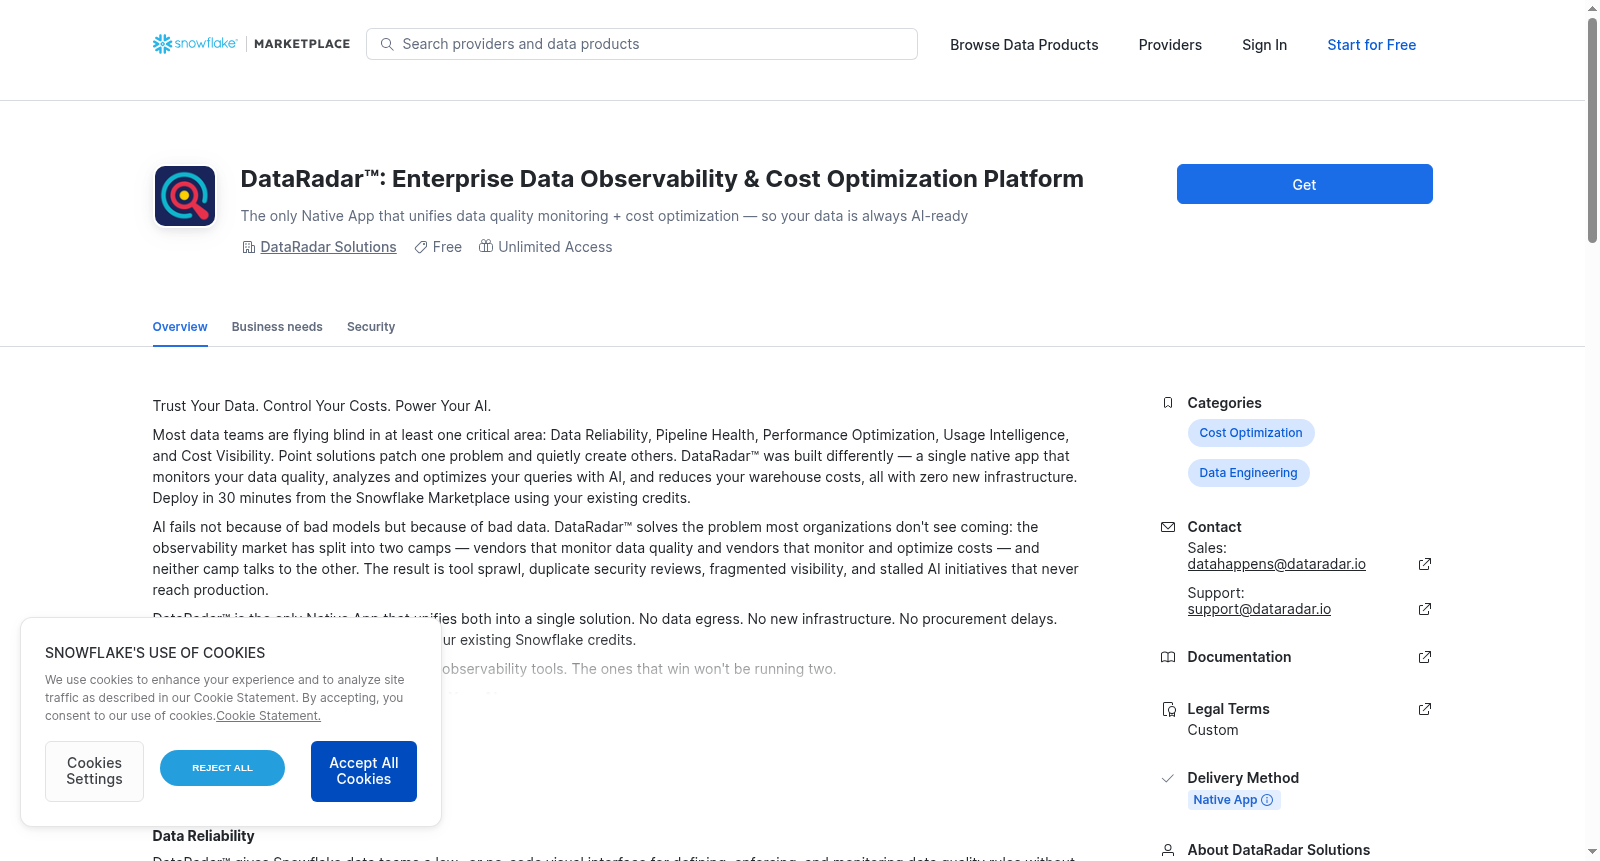Click the scrollbar up arrow
Image resolution: width=1600 pixels, height=861 pixels.
tap(1592, 8)
